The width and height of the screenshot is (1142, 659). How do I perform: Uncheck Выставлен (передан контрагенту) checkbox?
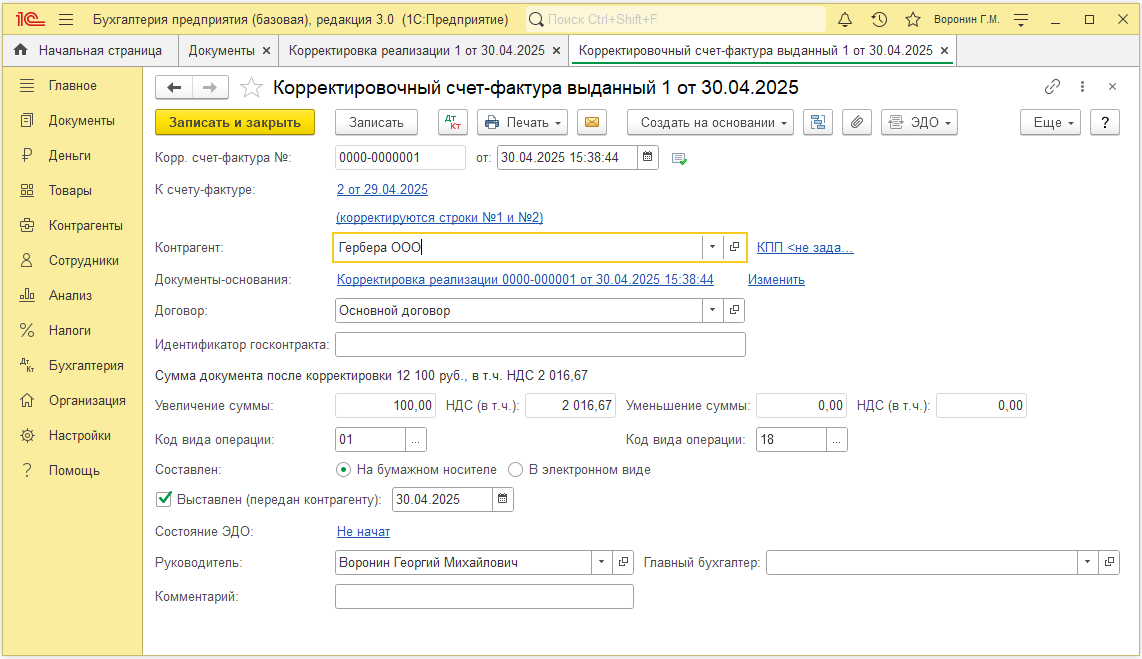pyautogui.click(x=164, y=500)
